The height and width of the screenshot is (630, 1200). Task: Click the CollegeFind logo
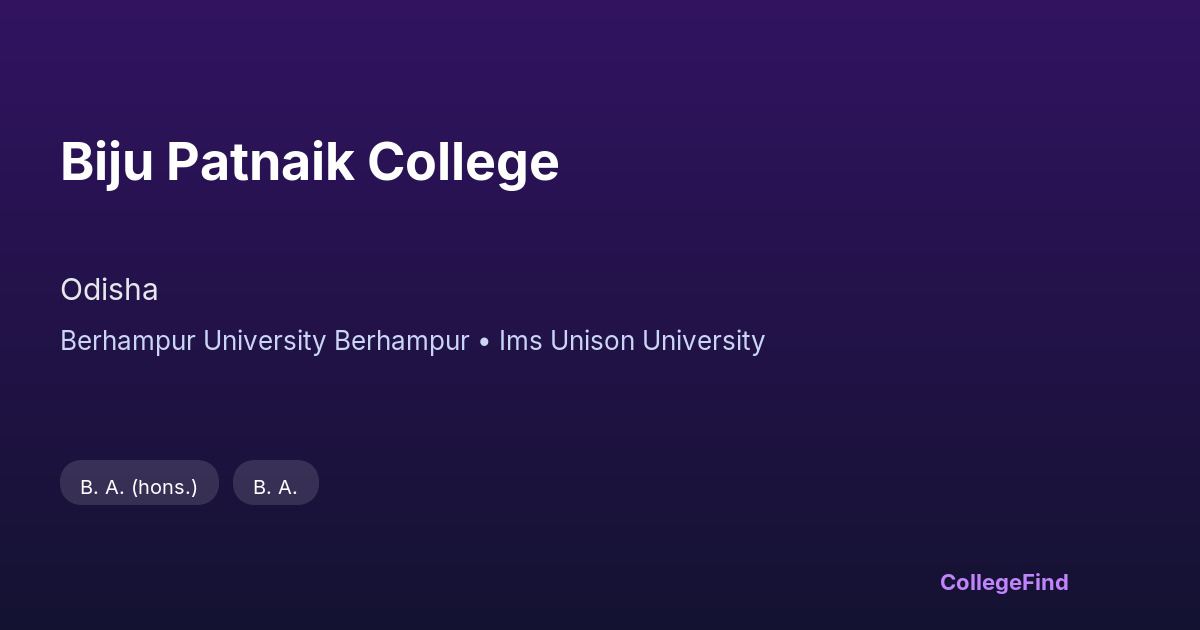point(1004,582)
